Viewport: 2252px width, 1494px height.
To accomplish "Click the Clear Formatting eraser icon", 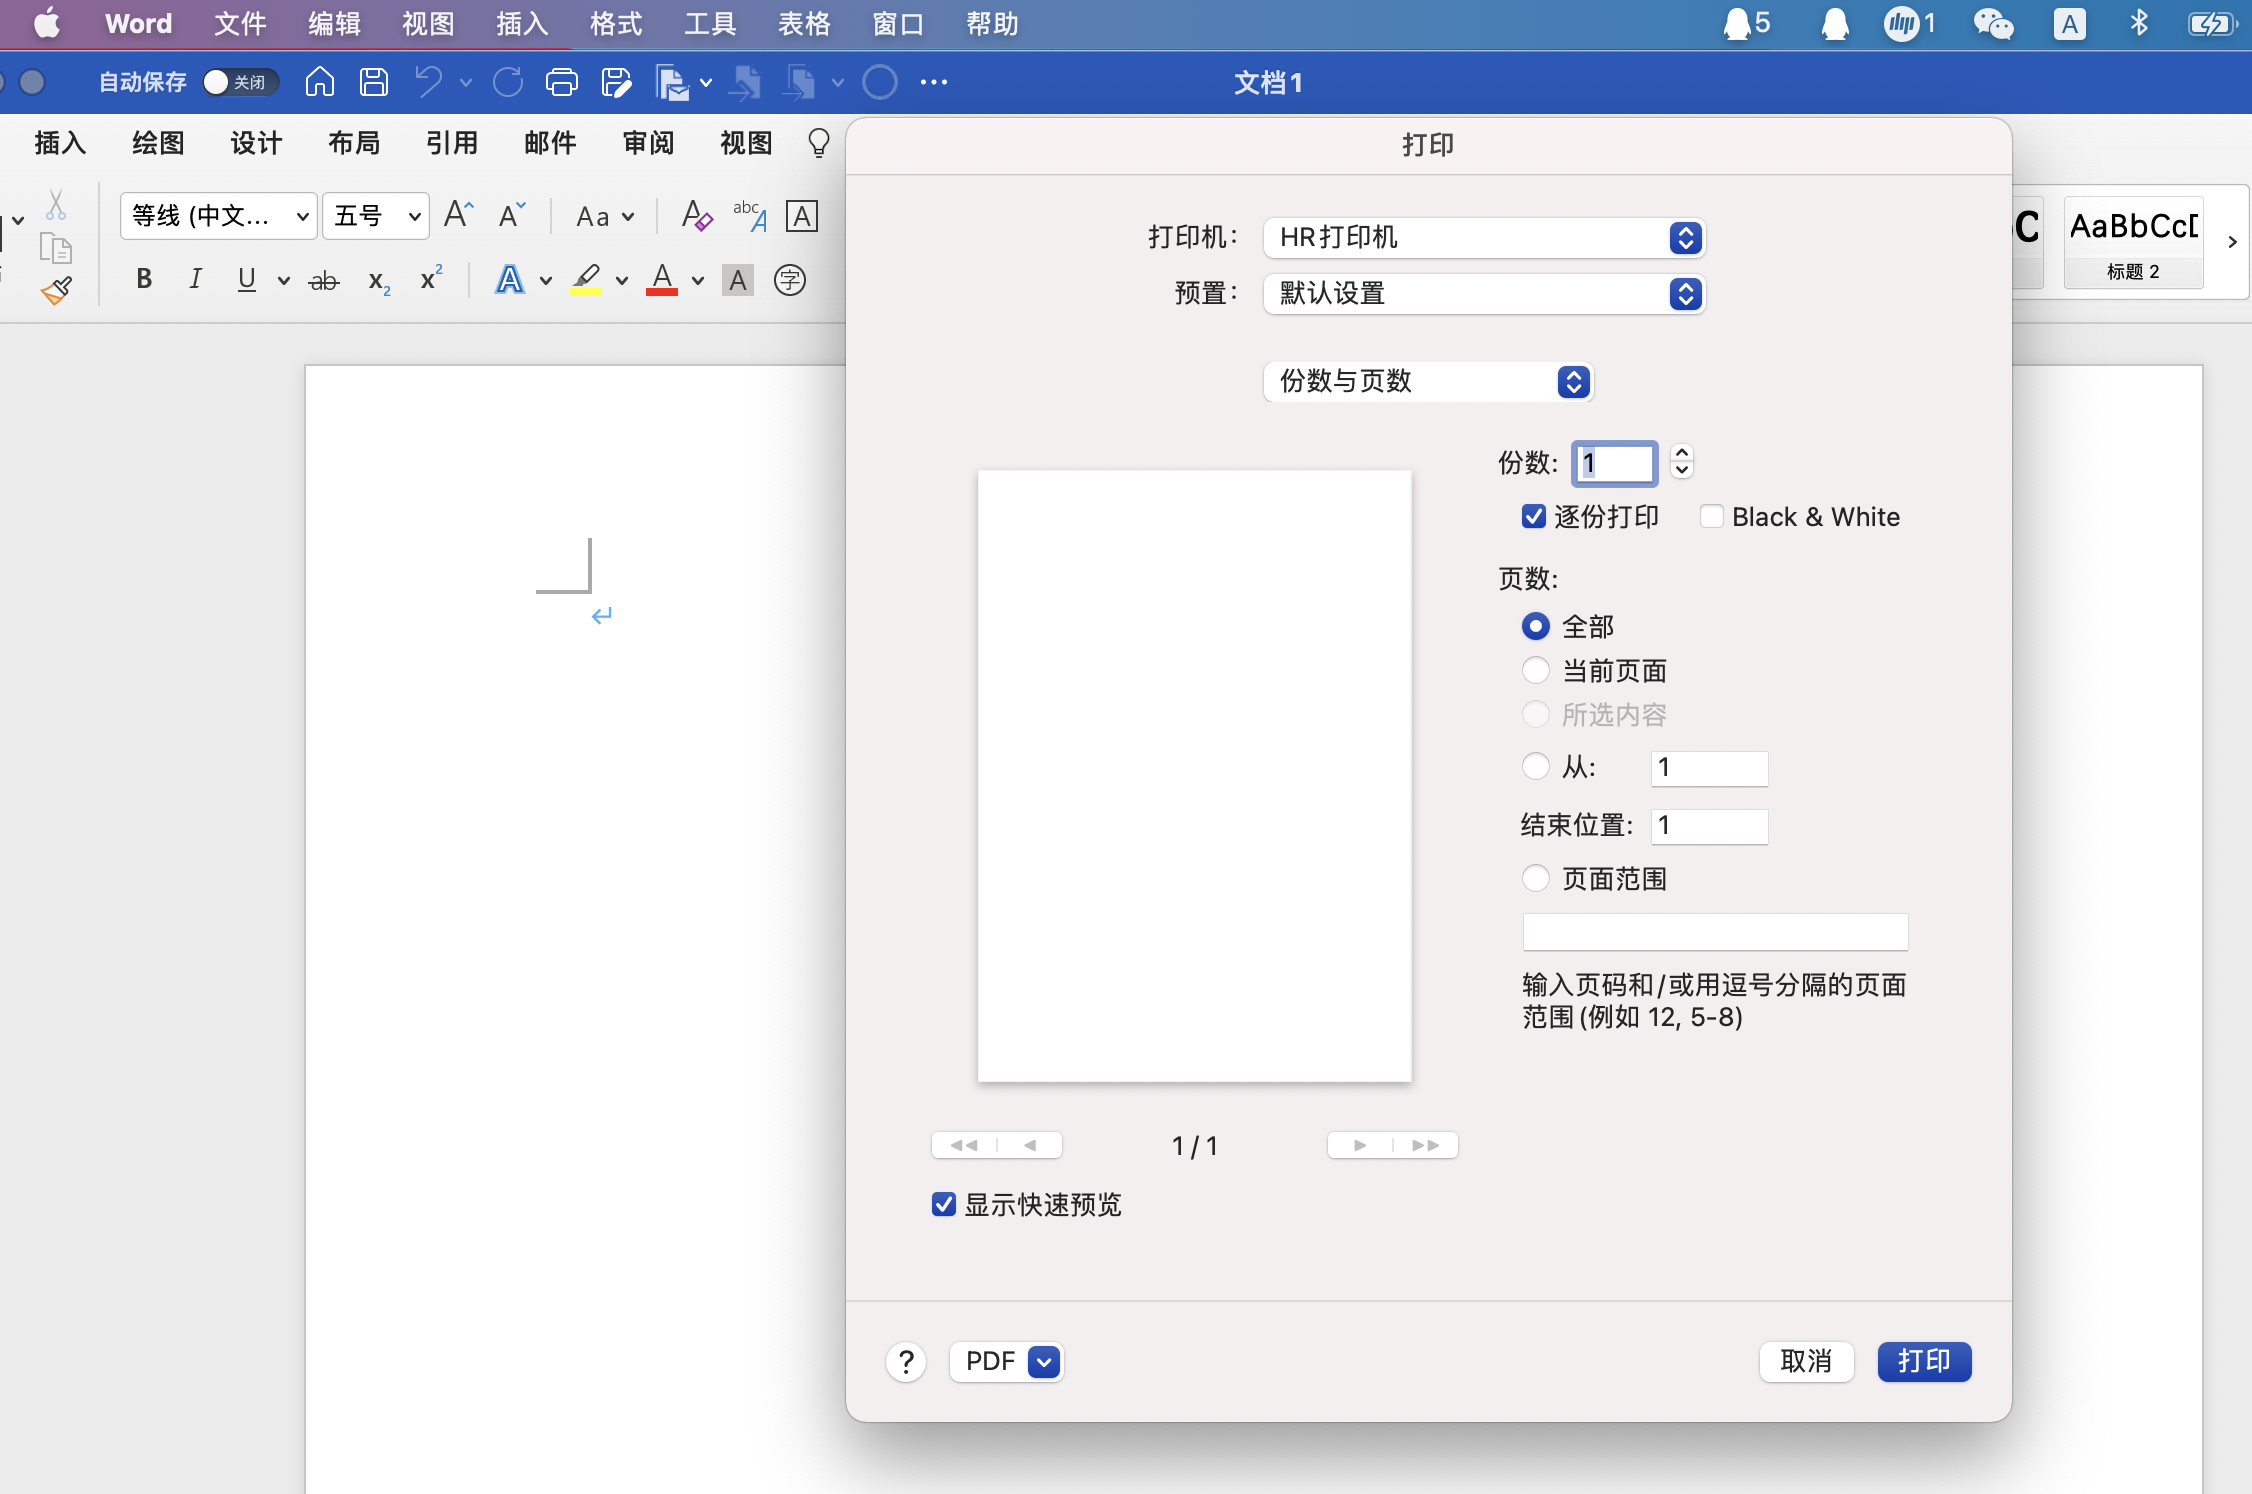I will (x=696, y=216).
